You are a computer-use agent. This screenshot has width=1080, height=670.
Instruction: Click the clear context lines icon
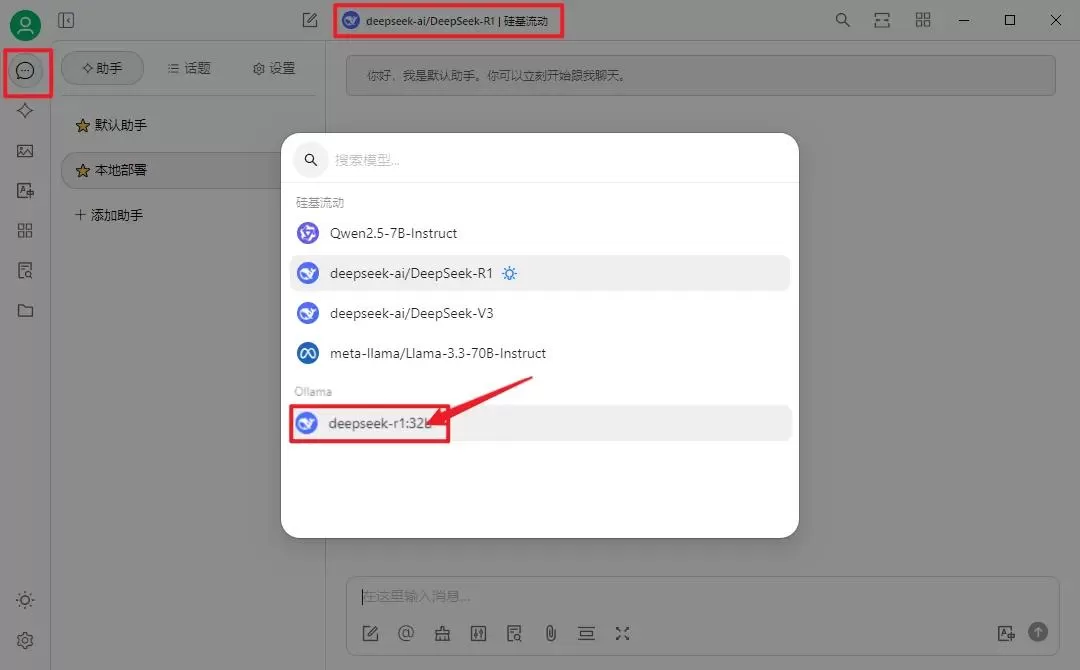tap(586, 634)
